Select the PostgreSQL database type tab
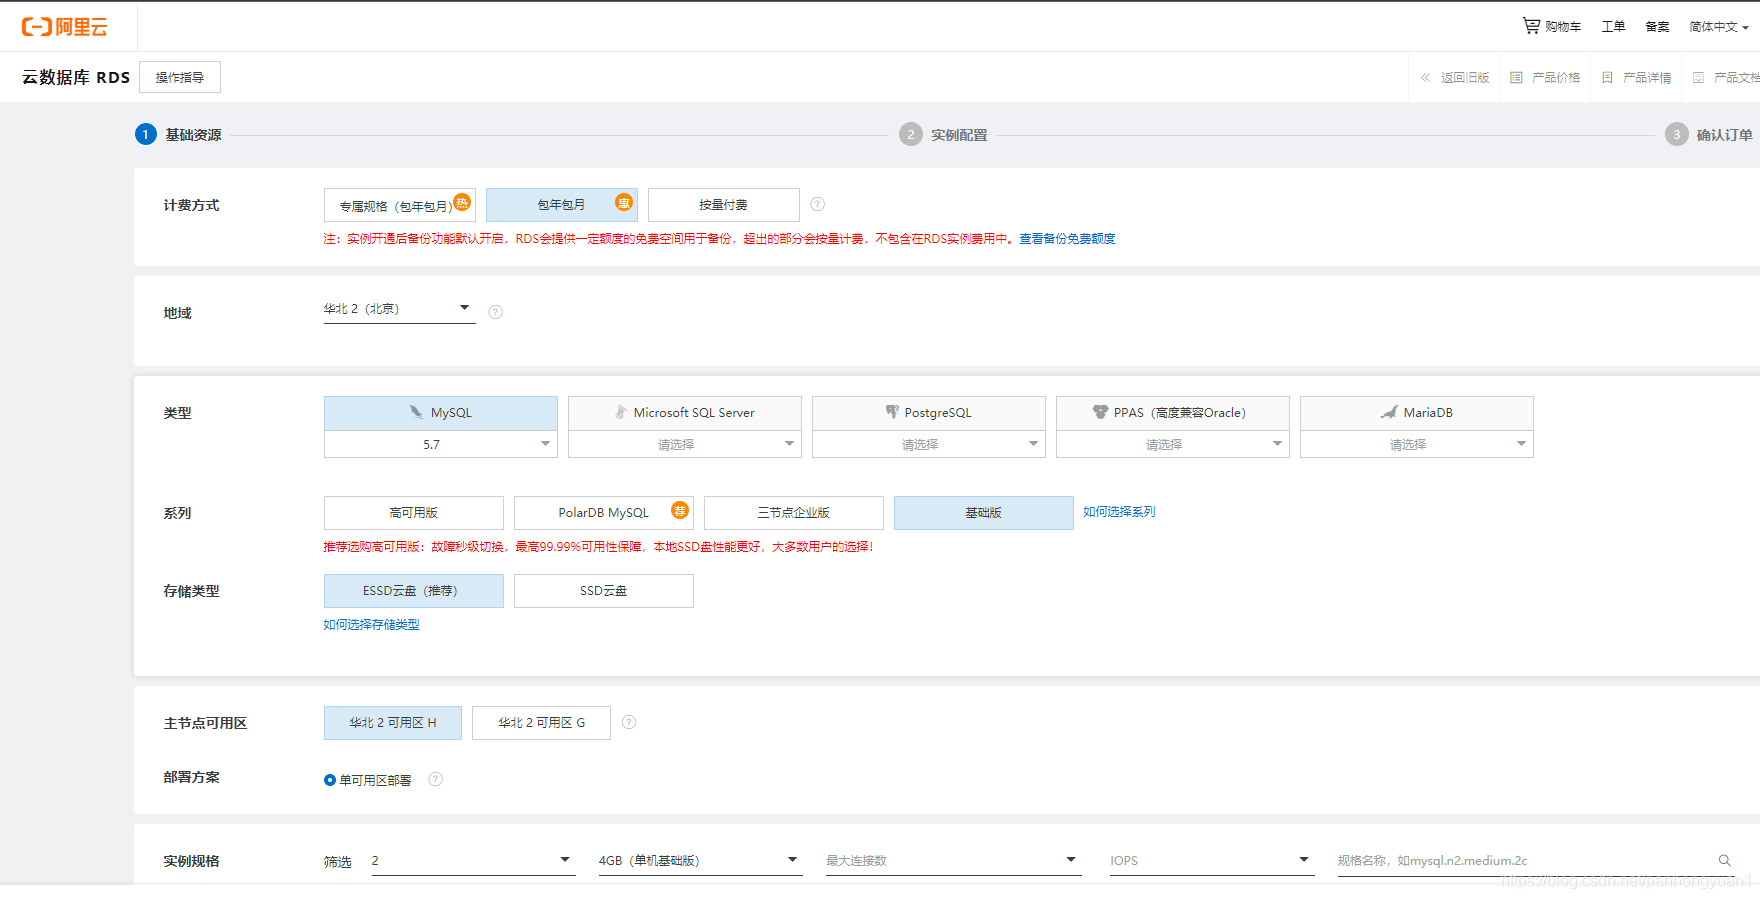Image resolution: width=1760 pixels, height=899 pixels. point(929,413)
